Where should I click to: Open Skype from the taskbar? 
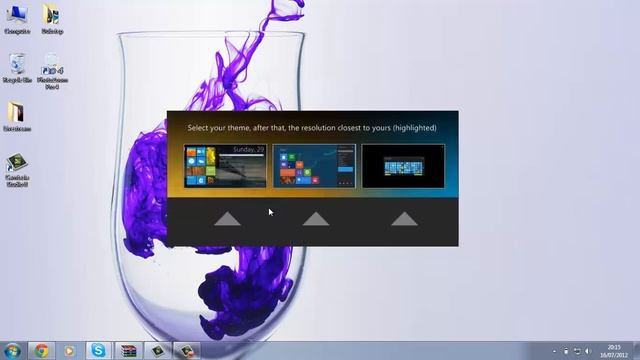tap(98, 351)
